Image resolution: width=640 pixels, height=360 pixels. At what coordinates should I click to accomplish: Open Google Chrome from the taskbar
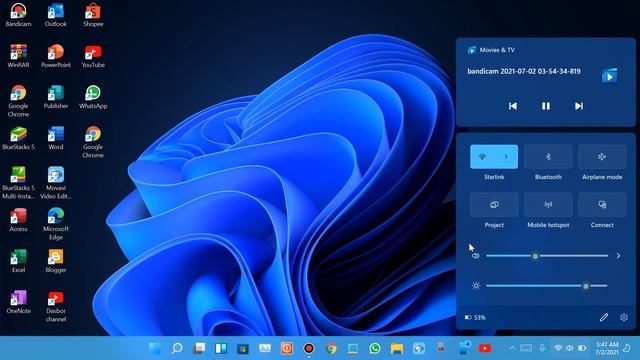(331, 348)
